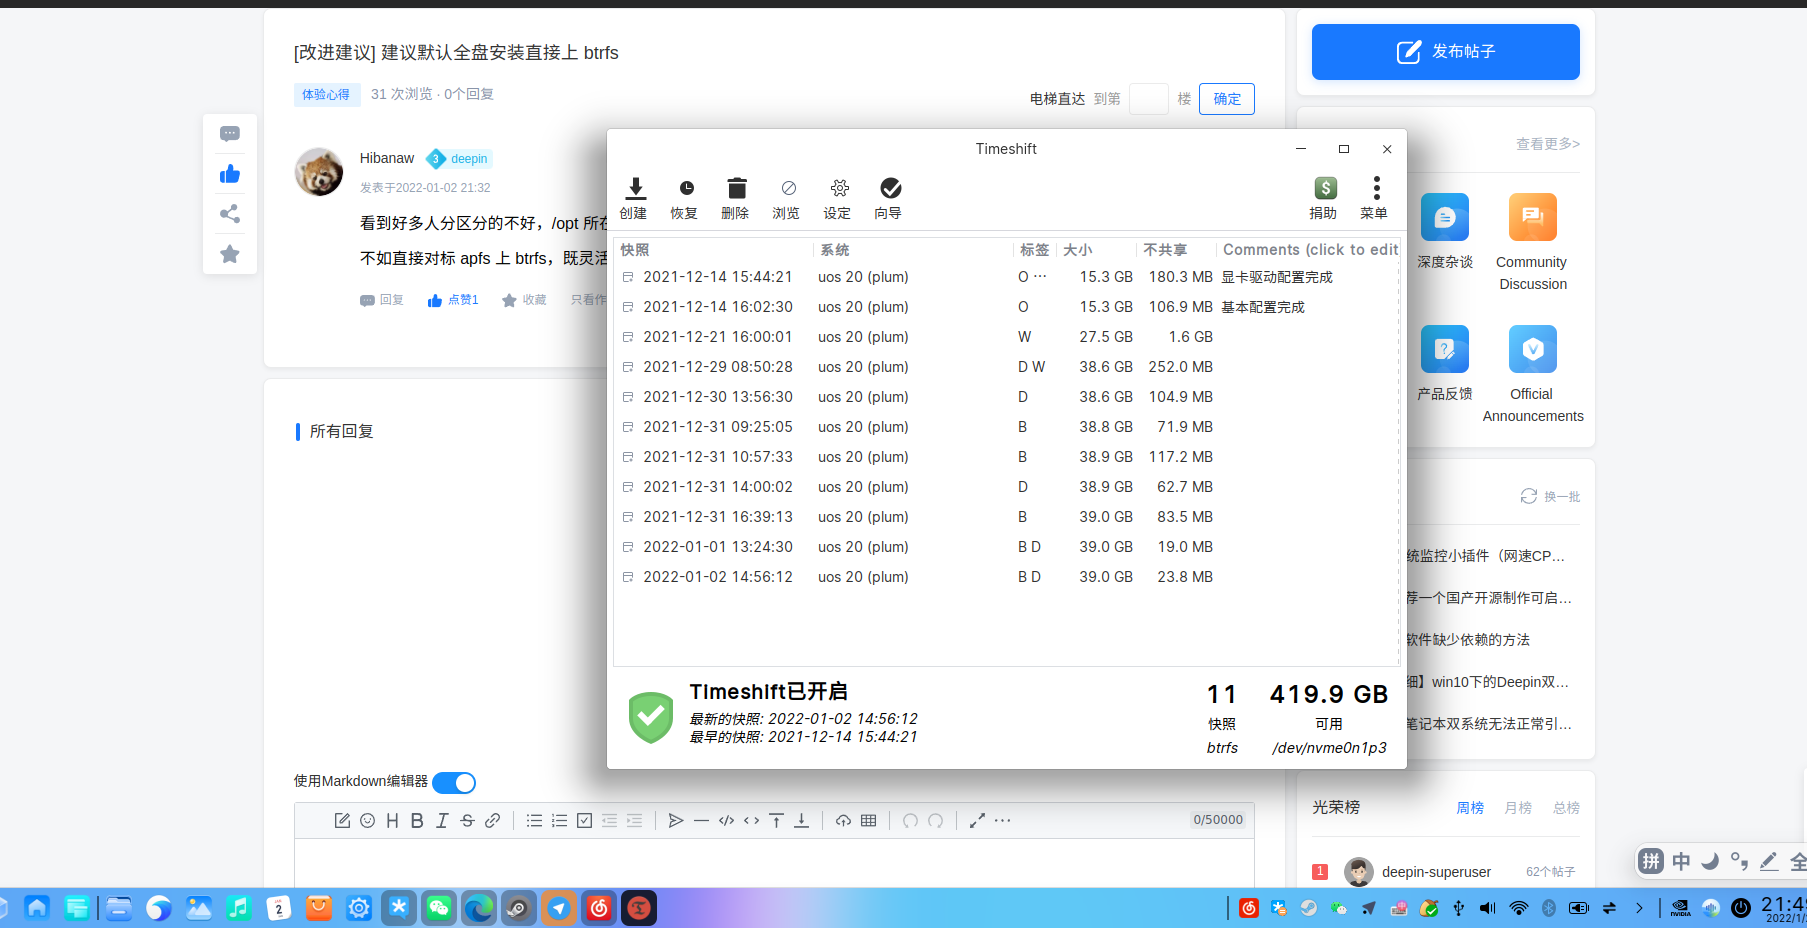Click the volume icon in system tray

(1488, 908)
